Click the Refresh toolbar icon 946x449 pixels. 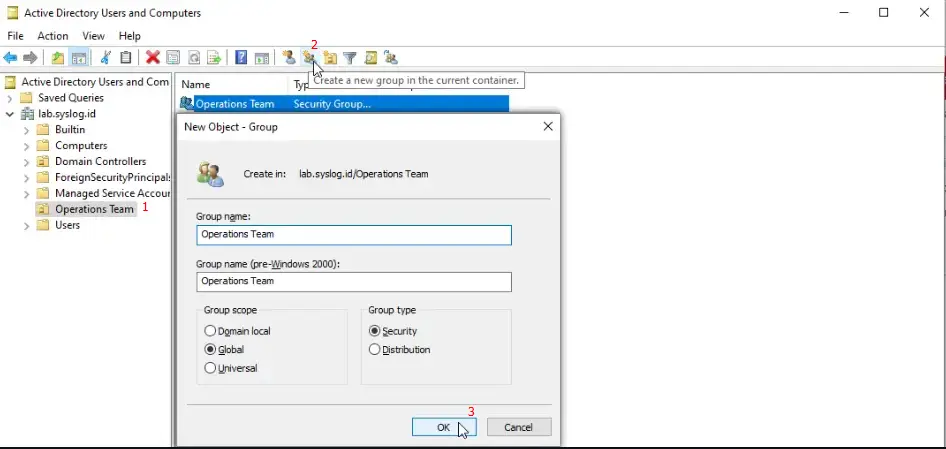(194, 58)
